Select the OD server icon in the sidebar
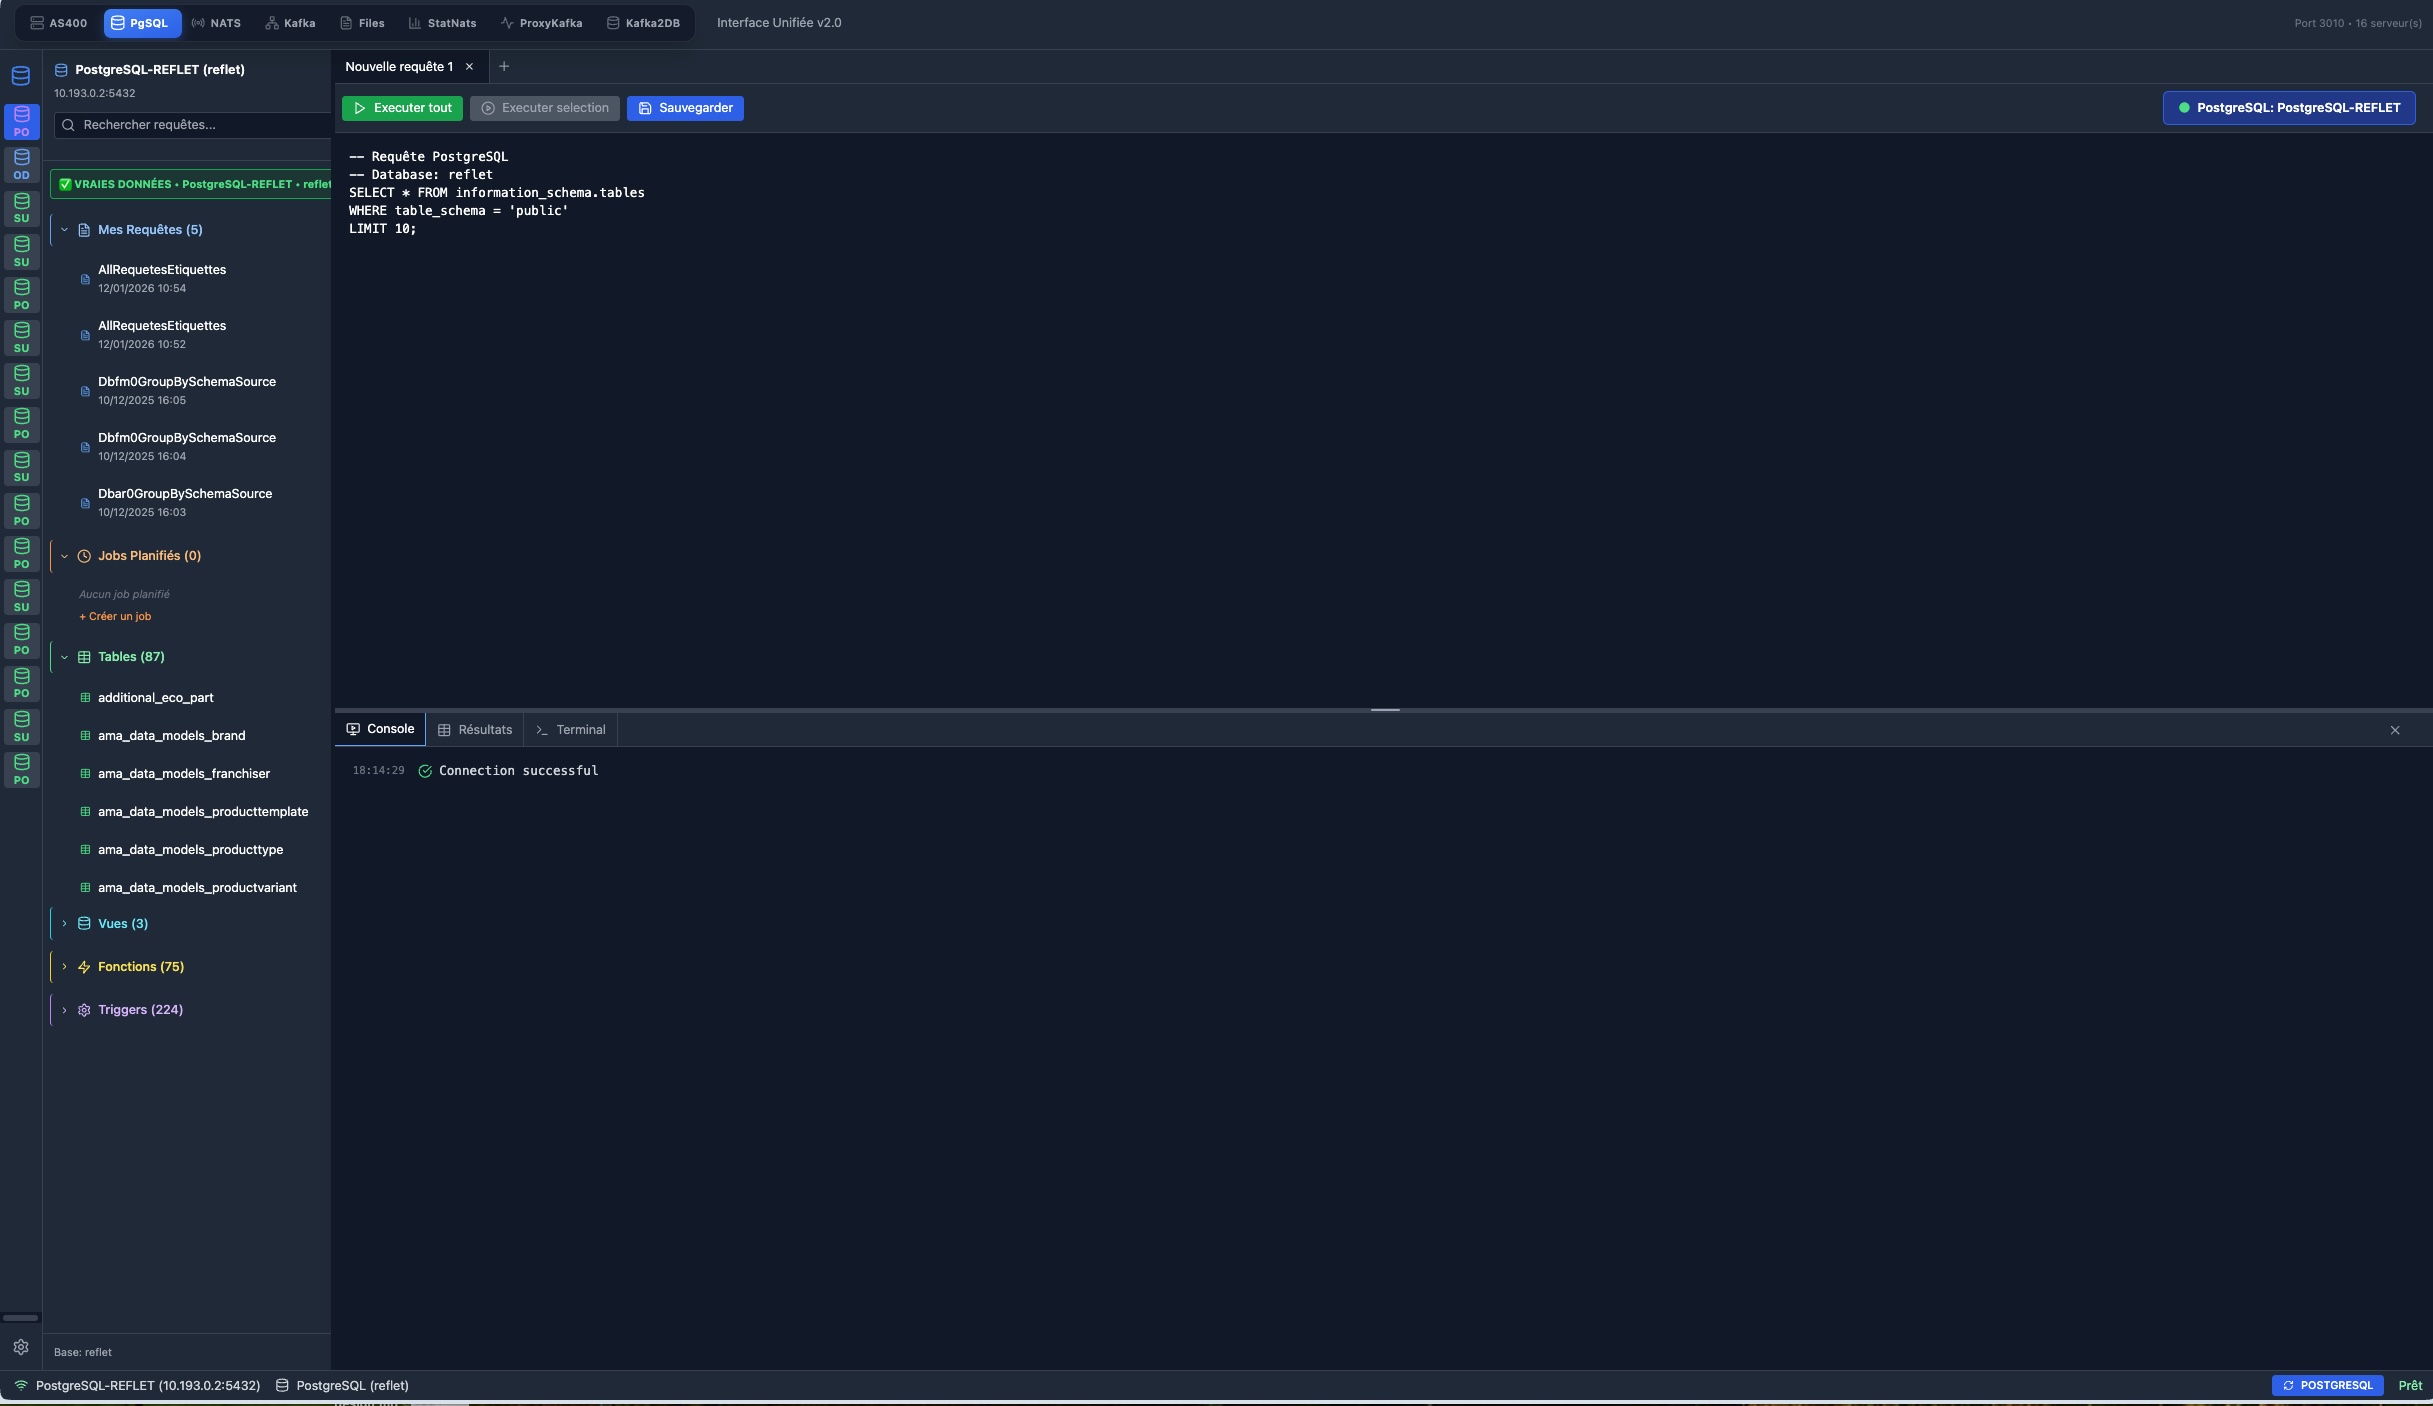Screen dimensions: 2433x1406 (21, 164)
